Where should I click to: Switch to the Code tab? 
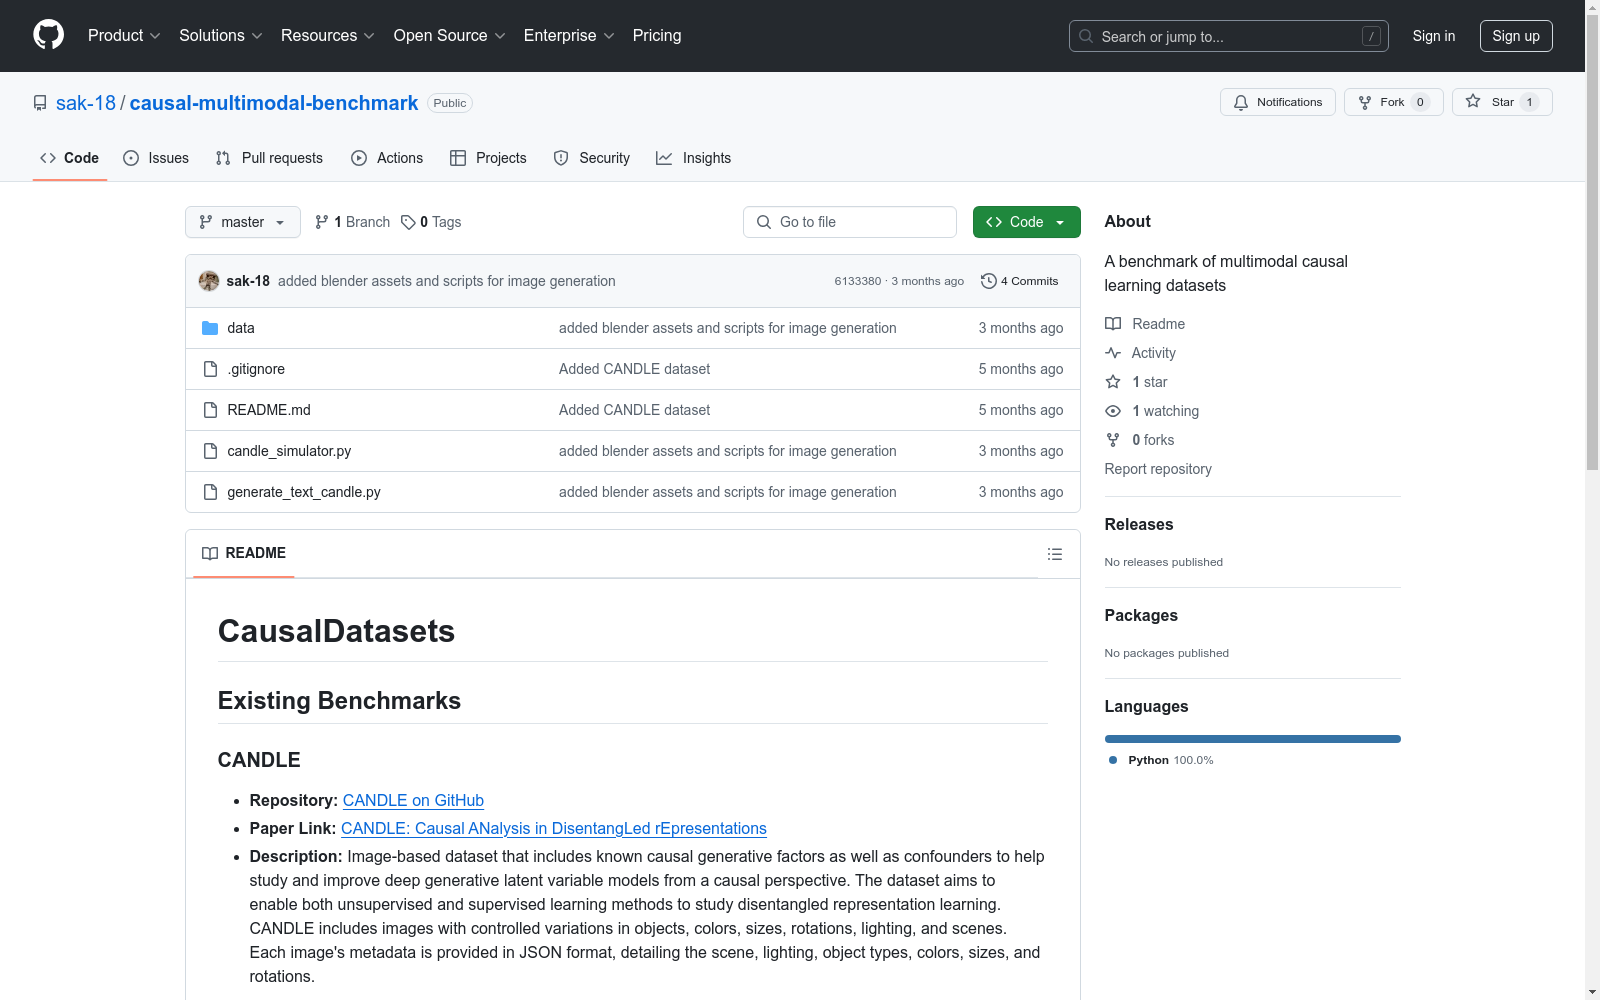point(70,158)
